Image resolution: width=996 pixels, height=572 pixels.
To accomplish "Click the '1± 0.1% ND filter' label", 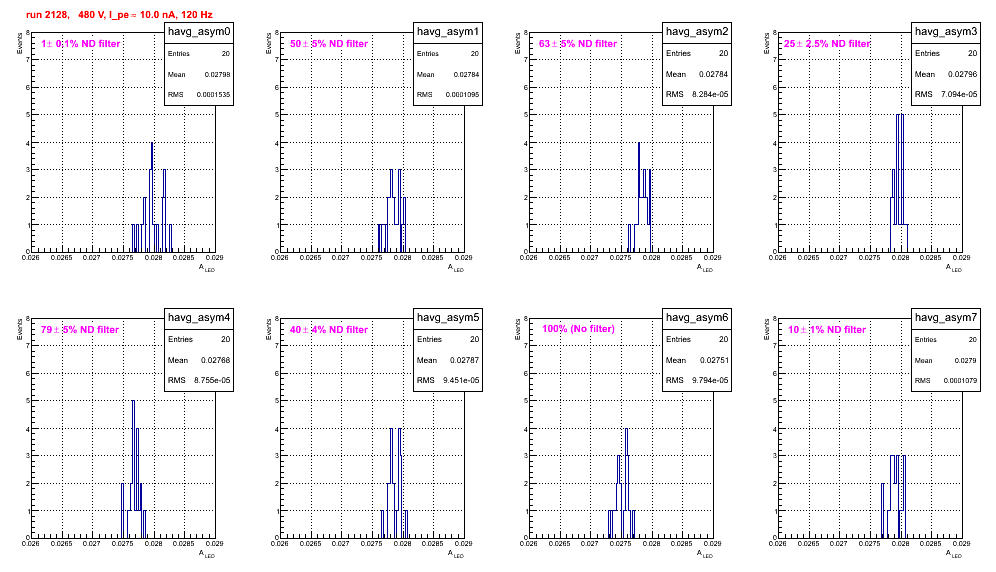I will click(81, 44).
